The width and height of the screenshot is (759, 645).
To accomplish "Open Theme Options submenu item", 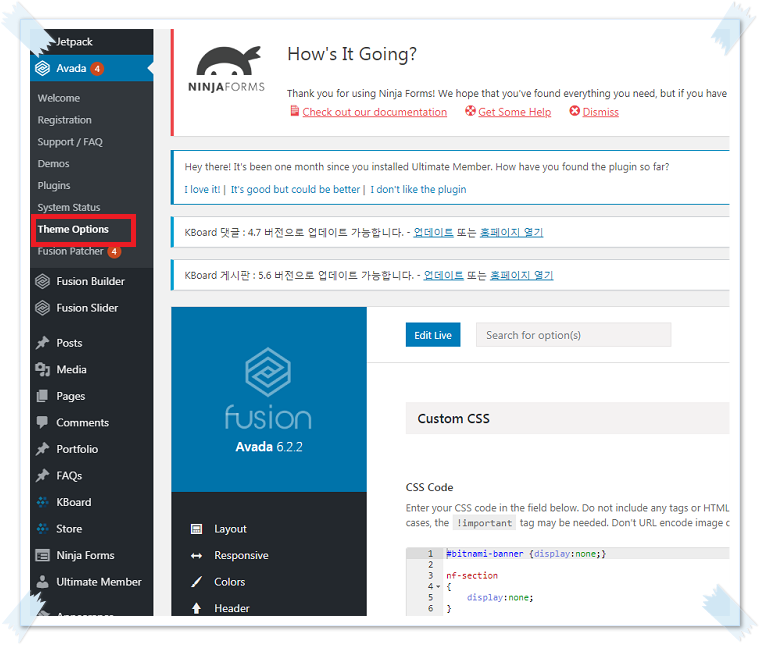I will (x=73, y=229).
